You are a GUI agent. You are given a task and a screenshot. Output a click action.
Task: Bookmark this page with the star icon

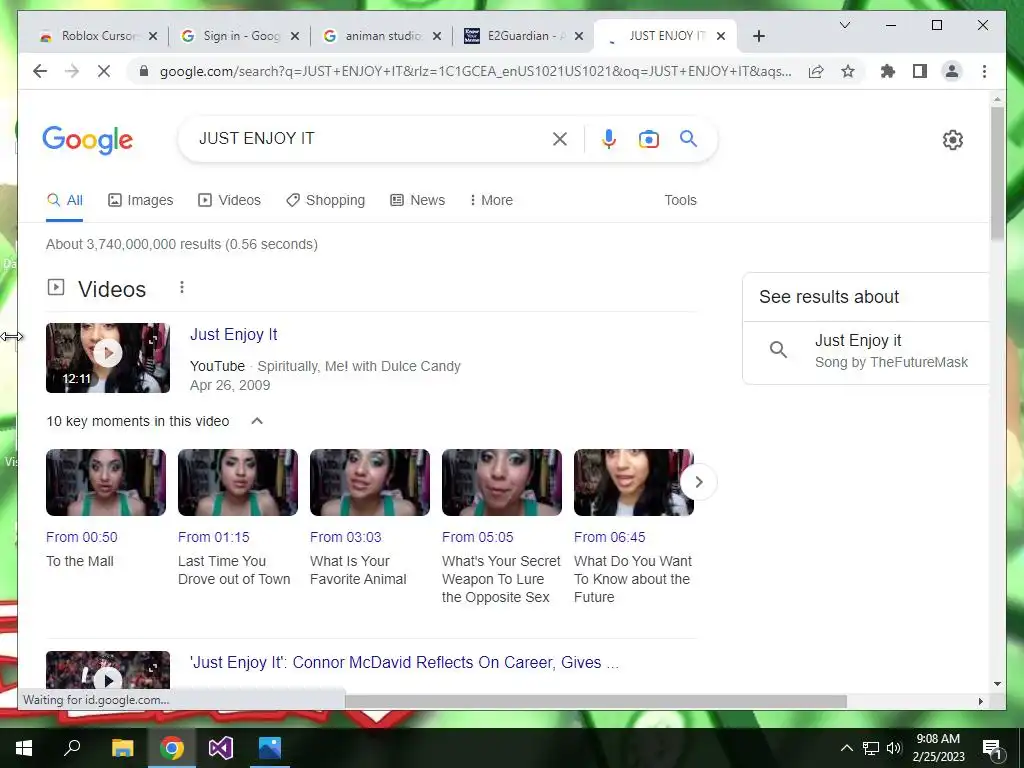tap(848, 71)
